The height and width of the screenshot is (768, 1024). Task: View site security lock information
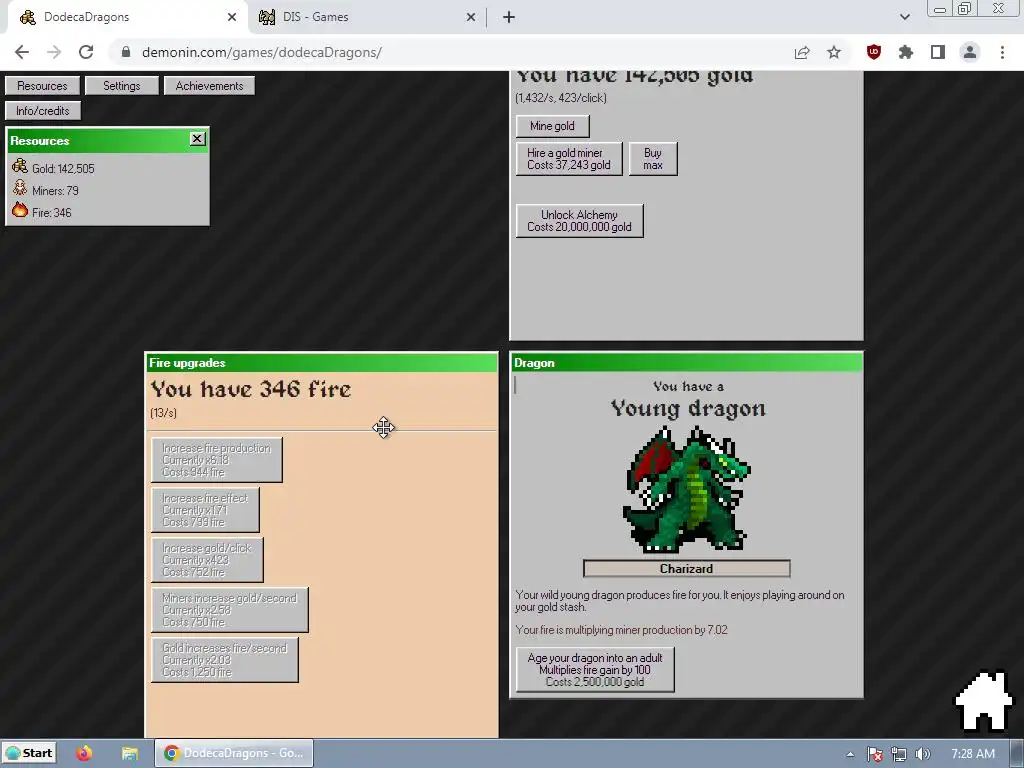pyautogui.click(x=126, y=52)
